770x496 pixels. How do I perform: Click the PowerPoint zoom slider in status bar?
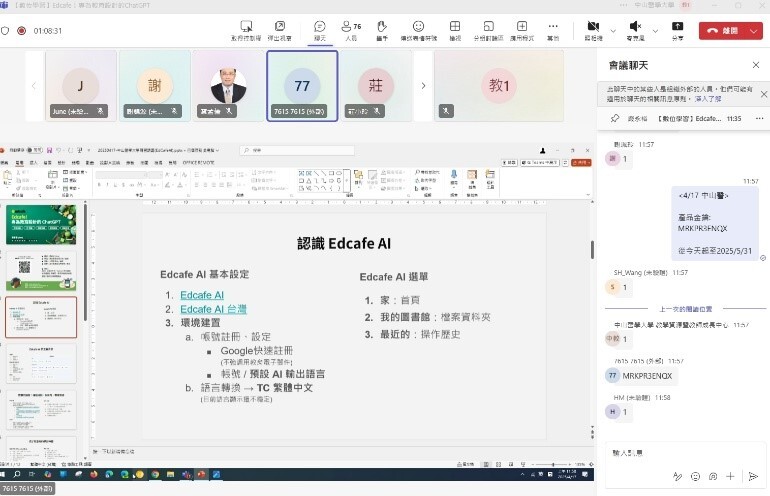[x=553, y=464]
